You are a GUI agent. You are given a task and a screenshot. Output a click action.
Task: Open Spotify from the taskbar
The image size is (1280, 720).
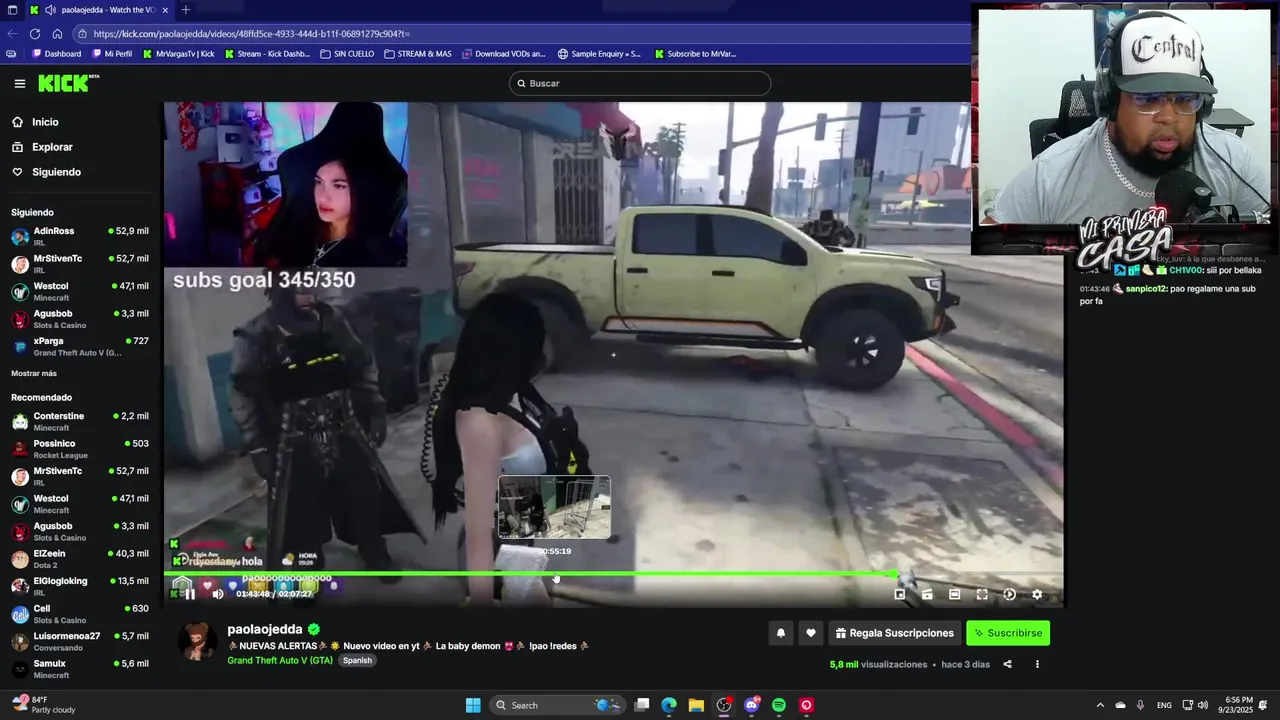[x=779, y=705]
